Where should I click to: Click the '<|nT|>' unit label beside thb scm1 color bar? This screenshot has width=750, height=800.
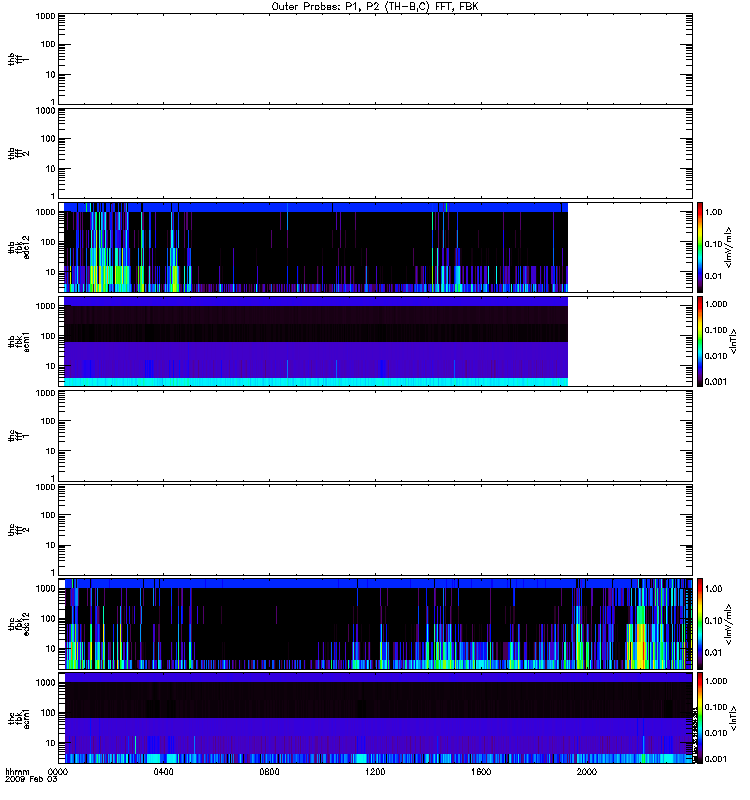[733, 341]
